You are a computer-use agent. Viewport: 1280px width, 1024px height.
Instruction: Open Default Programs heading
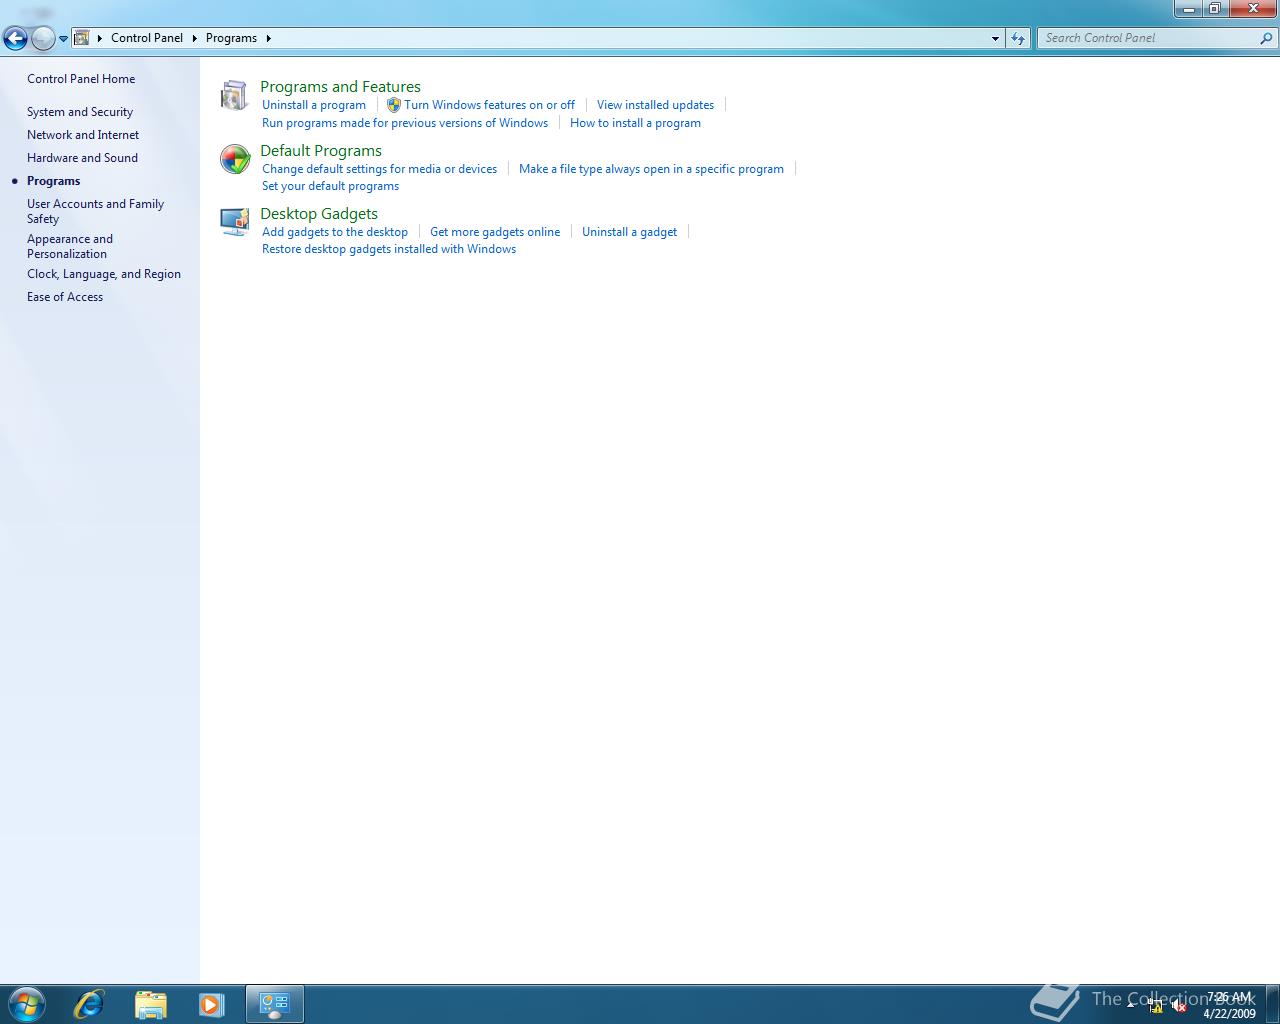pos(321,151)
